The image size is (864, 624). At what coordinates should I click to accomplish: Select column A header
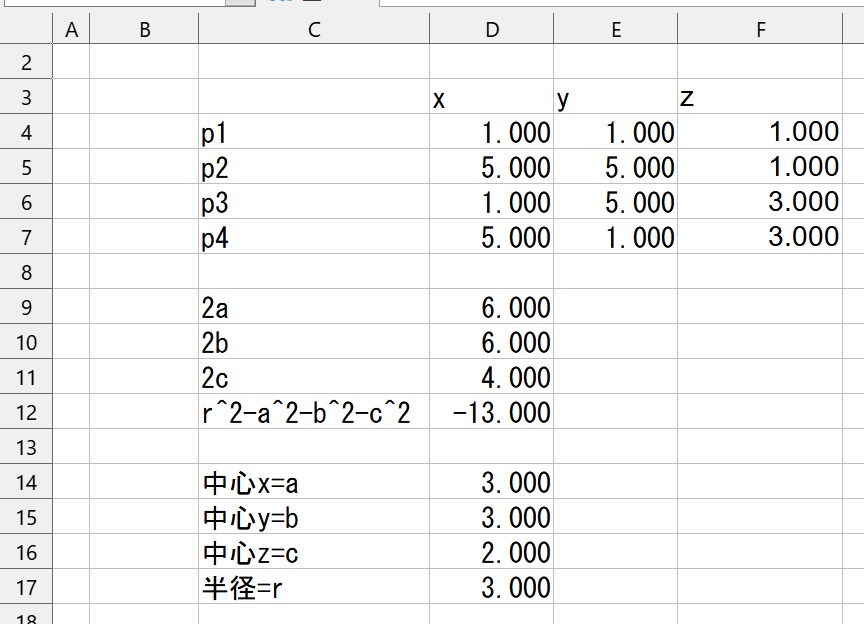(71, 29)
